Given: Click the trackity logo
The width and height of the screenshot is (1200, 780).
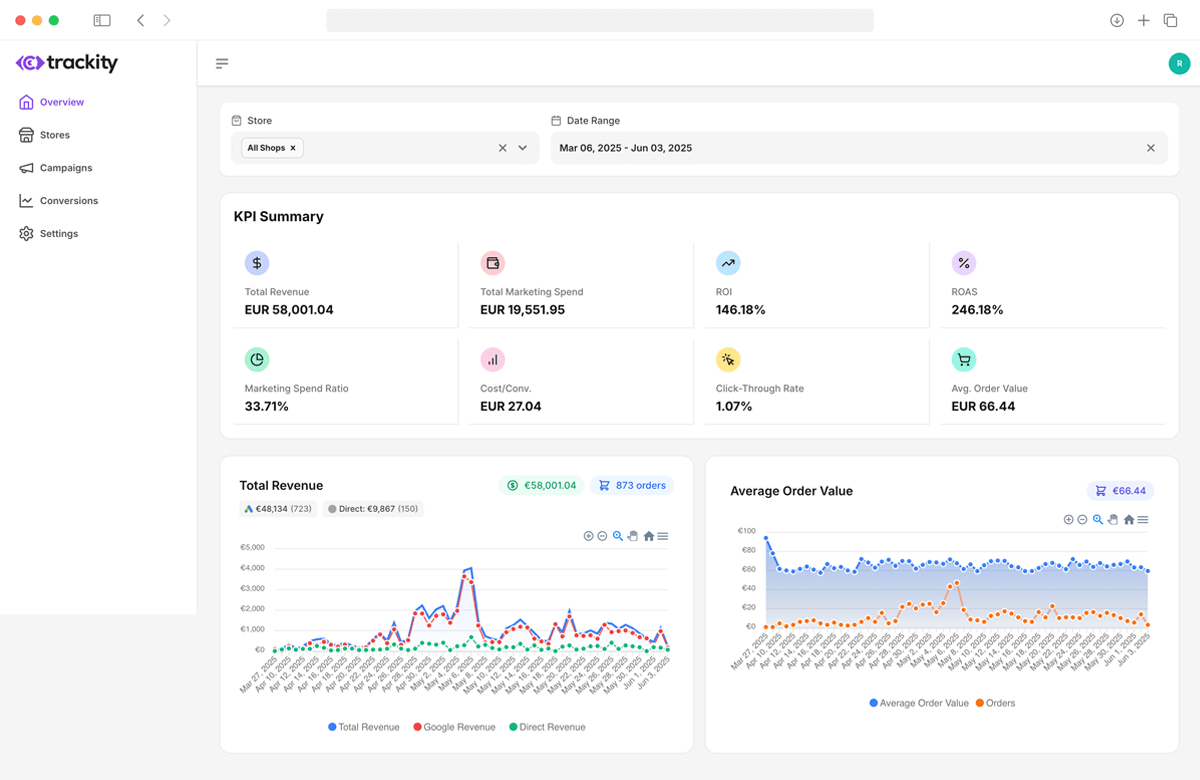Looking at the screenshot, I should (x=67, y=63).
